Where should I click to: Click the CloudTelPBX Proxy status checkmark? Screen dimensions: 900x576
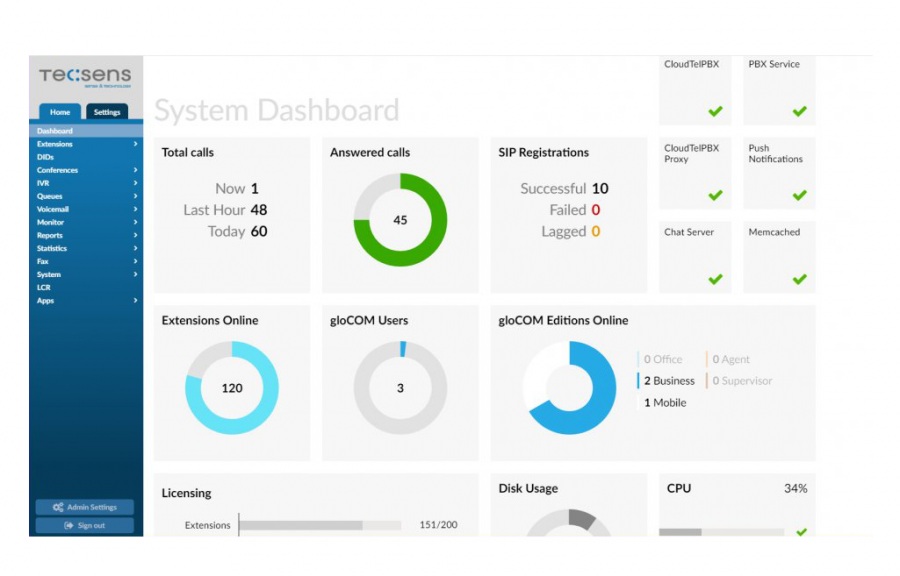pyautogui.click(x=715, y=195)
